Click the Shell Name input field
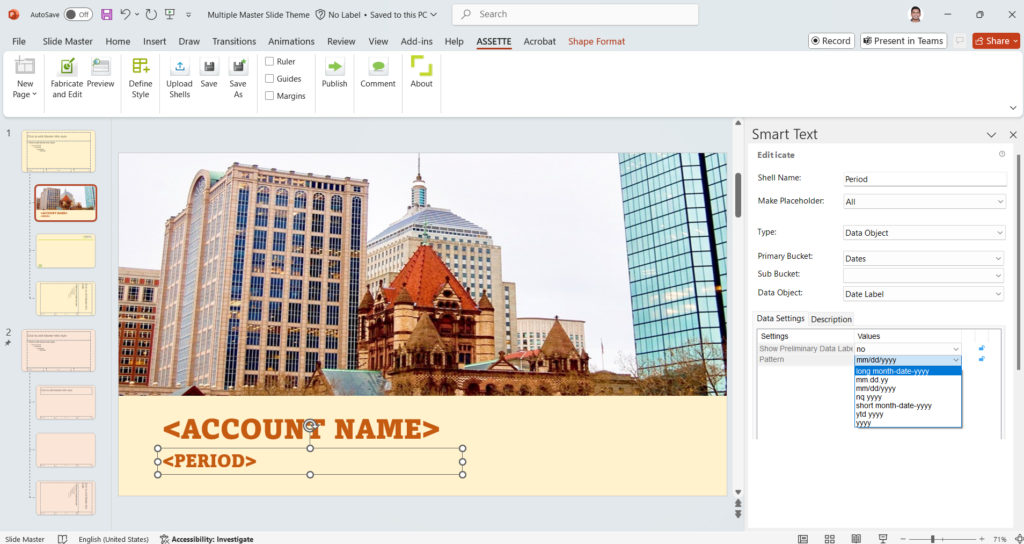Screen dimensions: 1024x544 (925, 179)
